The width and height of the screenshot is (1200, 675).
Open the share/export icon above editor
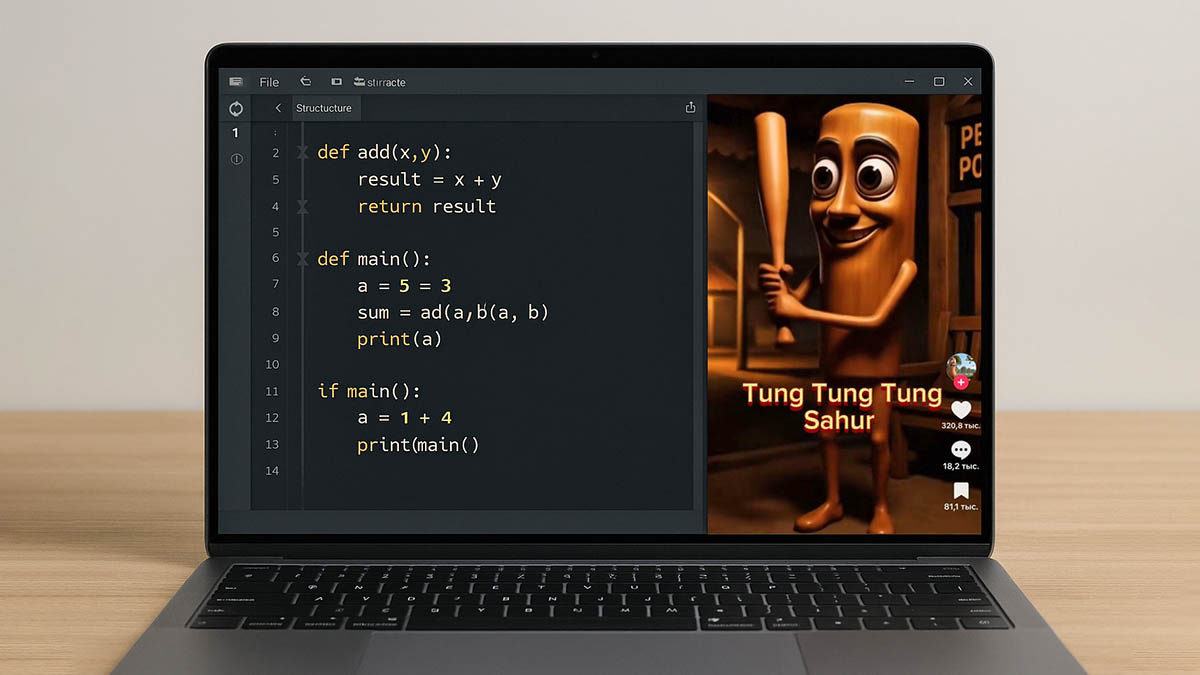point(690,108)
